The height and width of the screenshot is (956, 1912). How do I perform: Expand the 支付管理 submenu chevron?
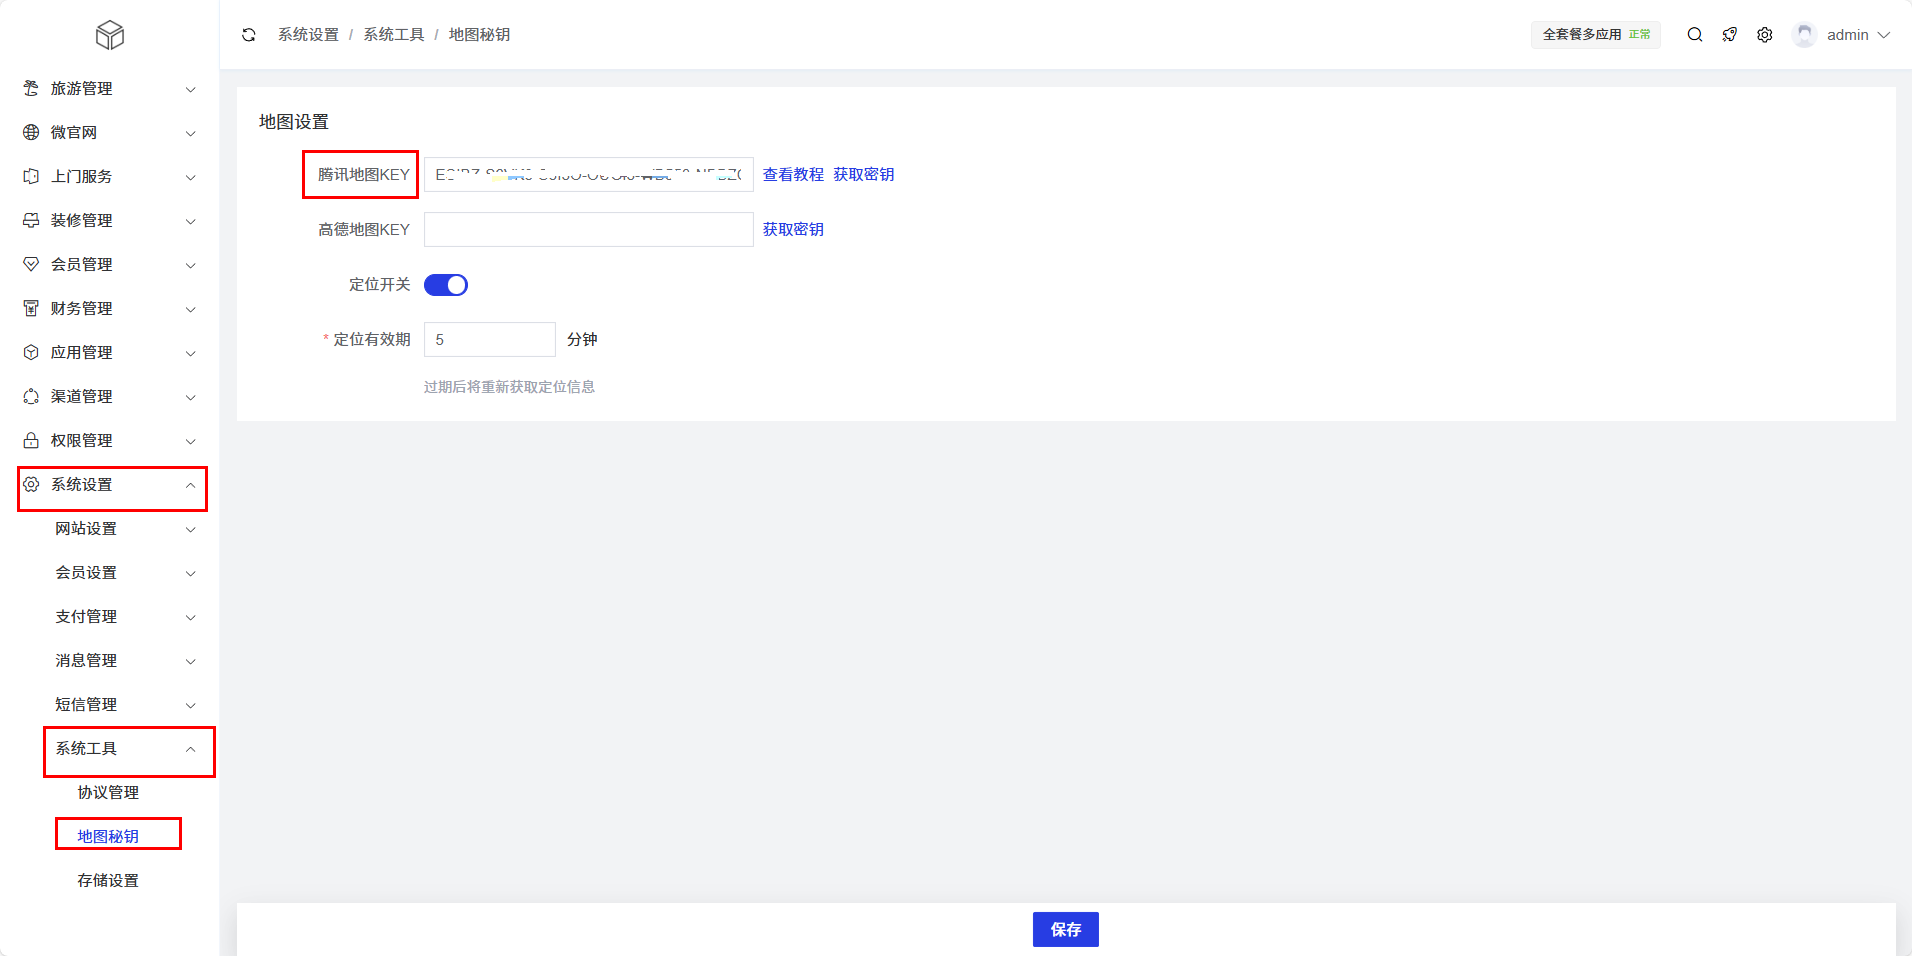point(190,618)
